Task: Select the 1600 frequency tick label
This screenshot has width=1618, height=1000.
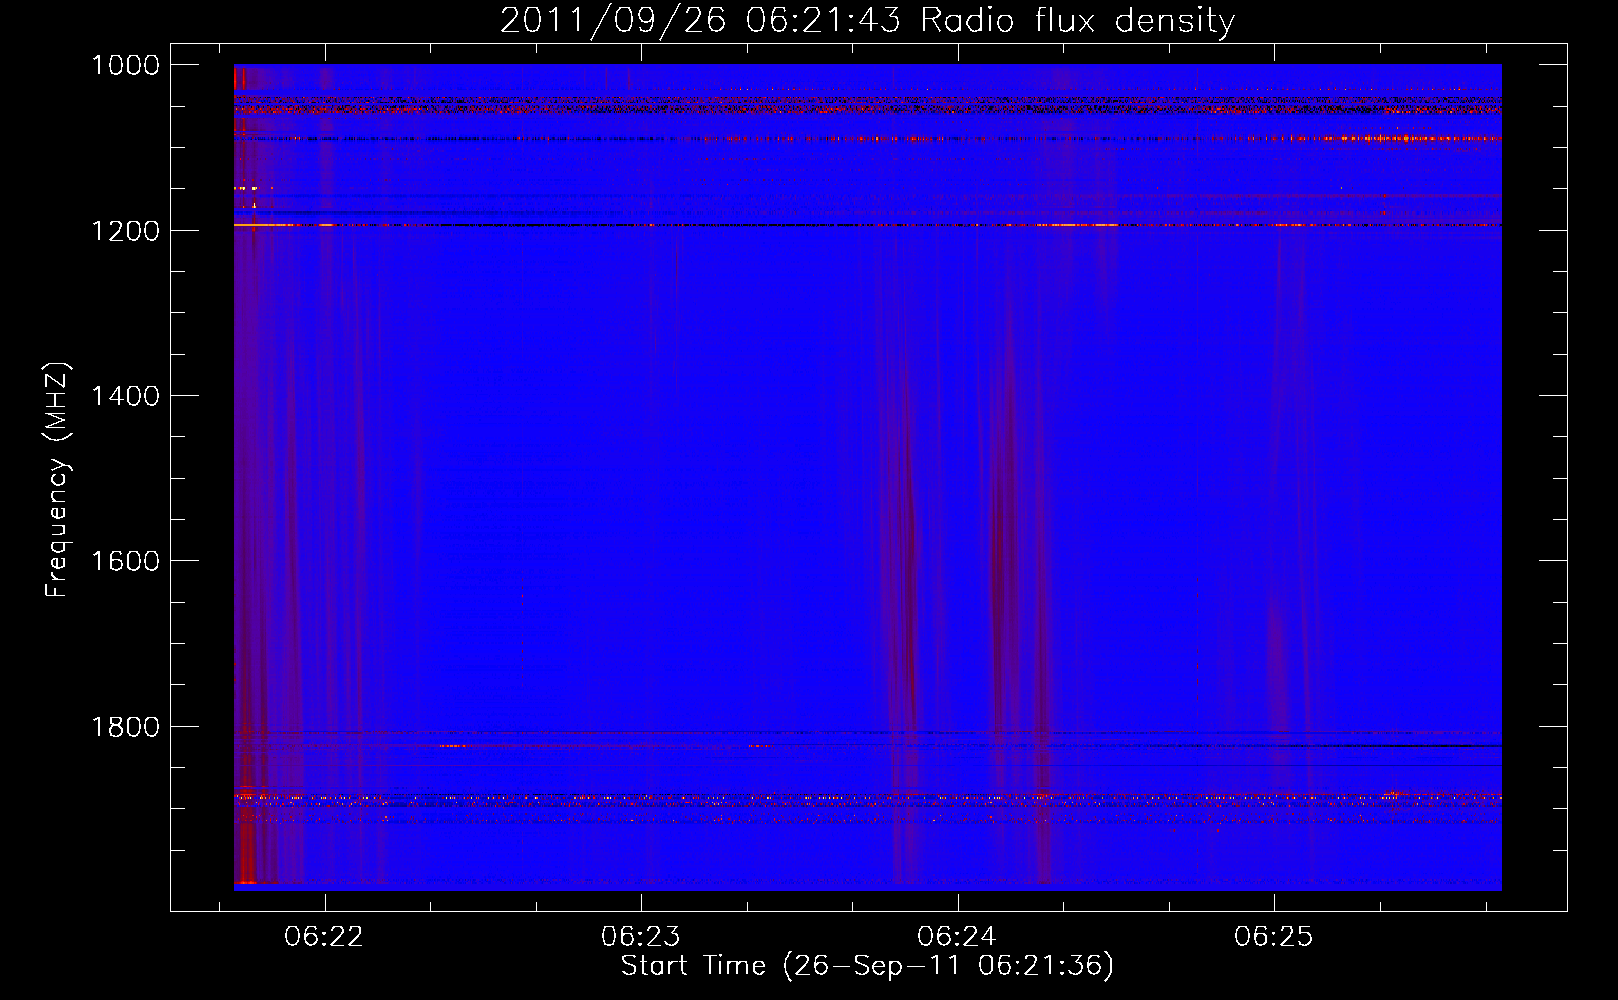Action: [125, 561]
